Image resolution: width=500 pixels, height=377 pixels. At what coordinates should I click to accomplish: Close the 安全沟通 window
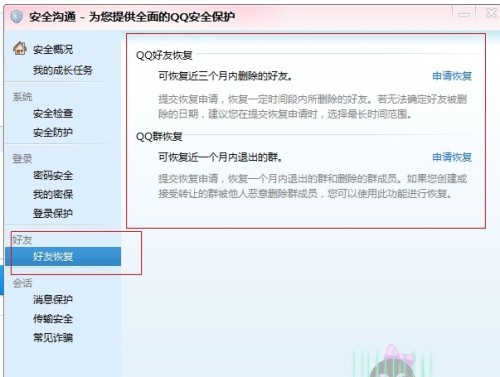click(x=491, y=13)
